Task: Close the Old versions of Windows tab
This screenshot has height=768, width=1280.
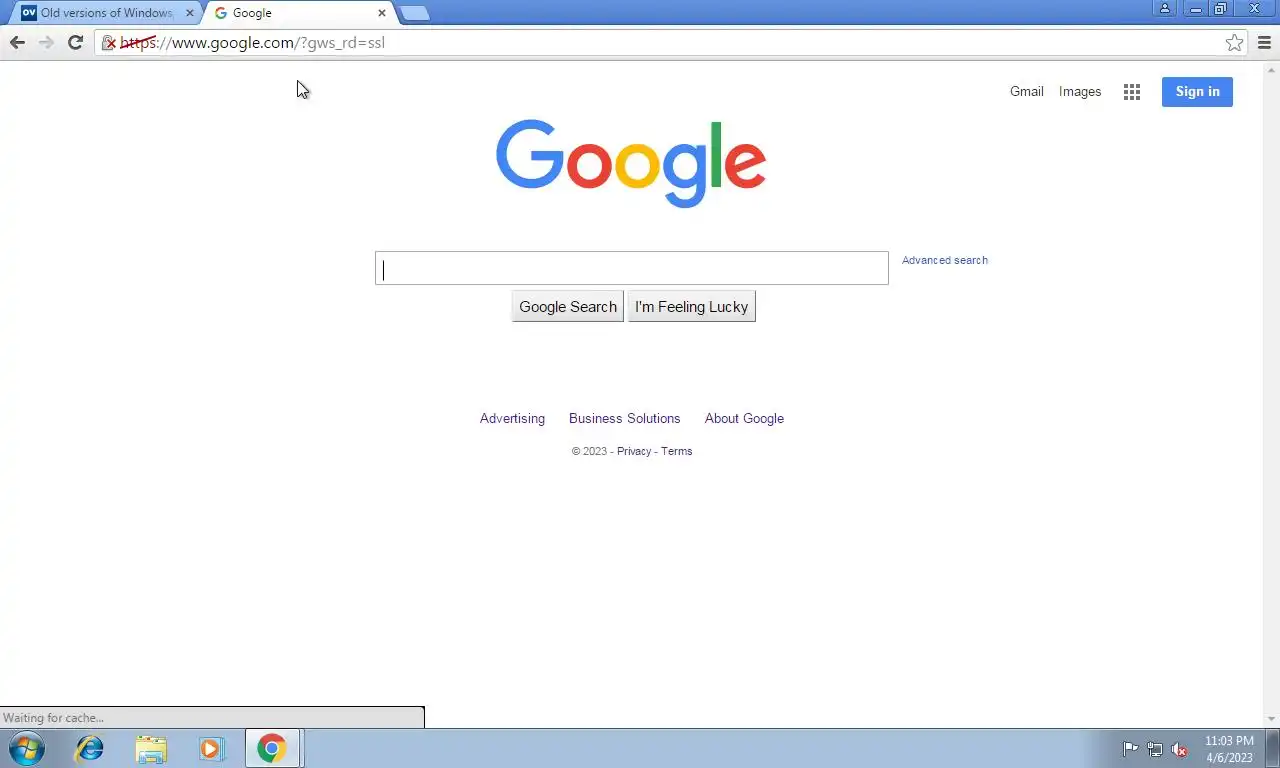Action: point(190,13)
